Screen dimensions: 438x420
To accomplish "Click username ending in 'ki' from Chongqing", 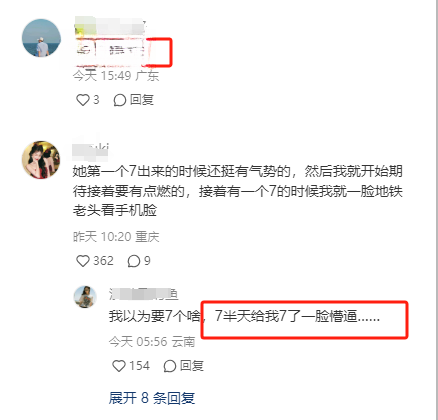I will click(x=91, y=149).
